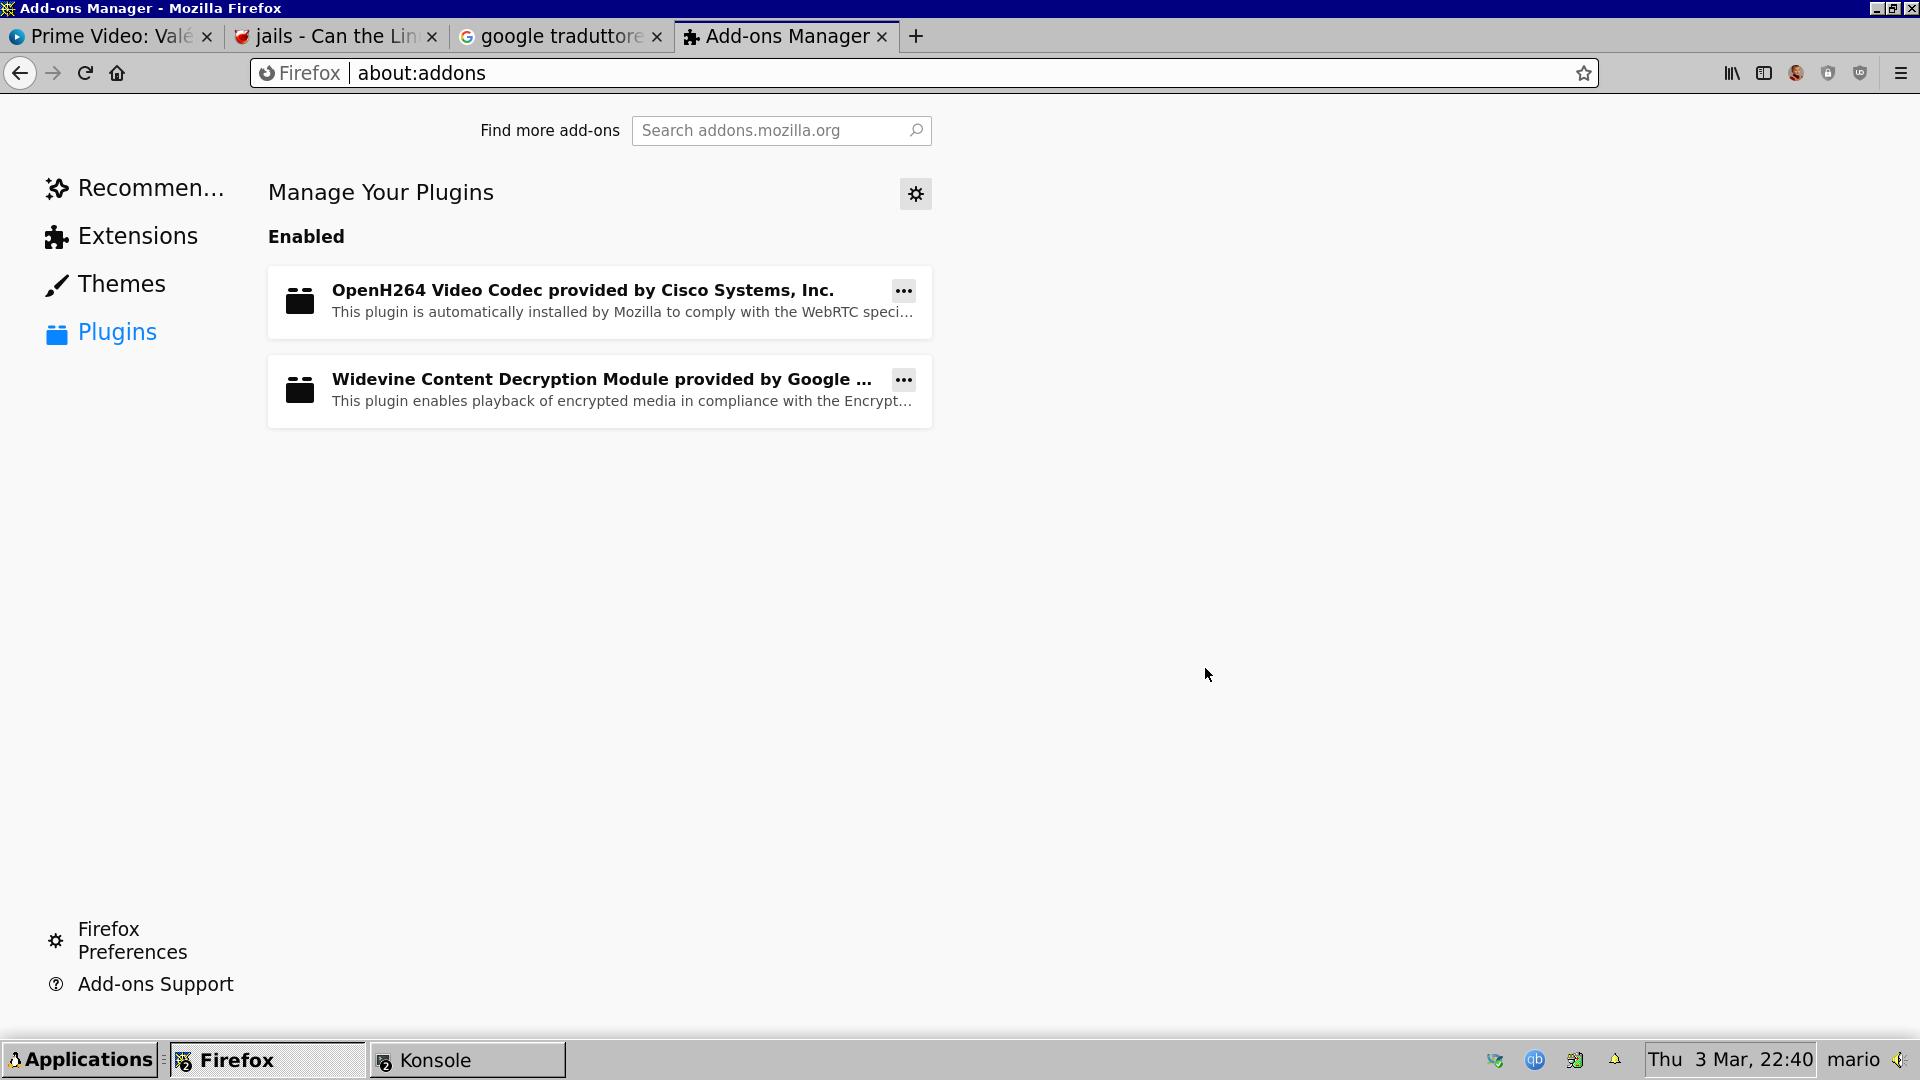Open plugin settings via the gear icon
The height and width of the screenshot is (1080, 1920).
point(915,193)
